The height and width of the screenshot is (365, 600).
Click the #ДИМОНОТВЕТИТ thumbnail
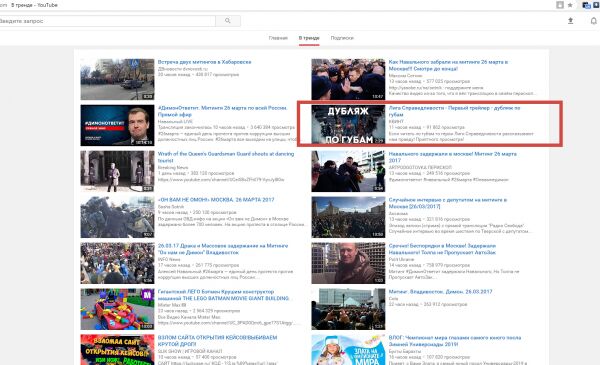coord(117,125)
